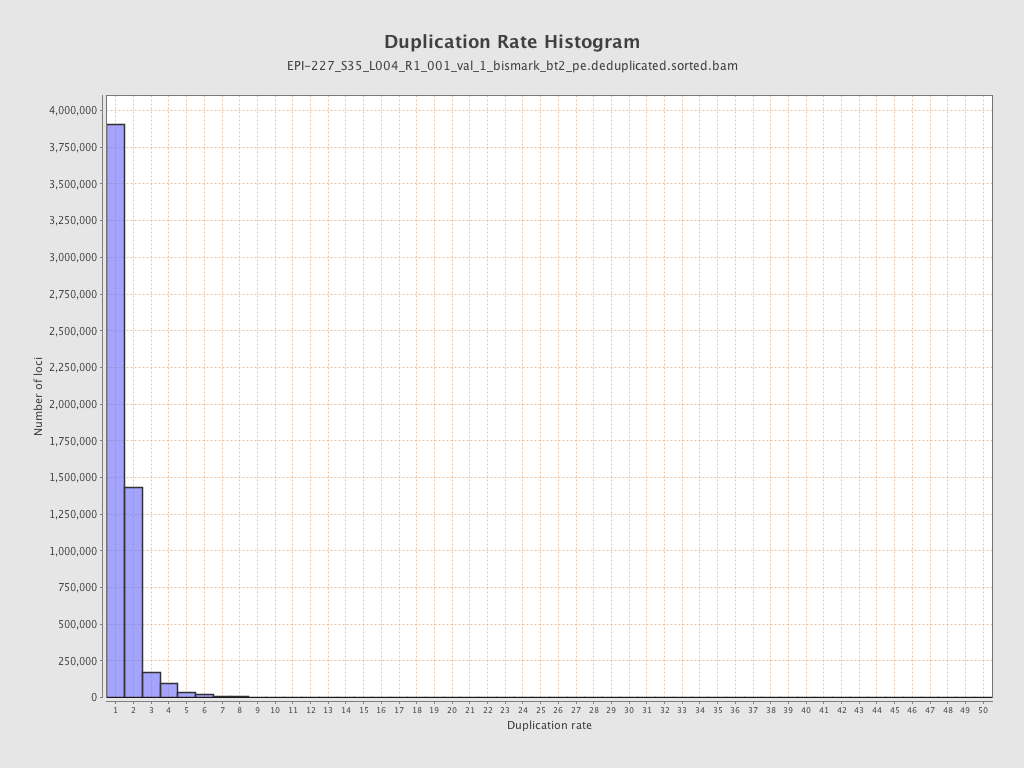Click x-axis tick label 38
The image size is (1024, 768).
(771, 710)
